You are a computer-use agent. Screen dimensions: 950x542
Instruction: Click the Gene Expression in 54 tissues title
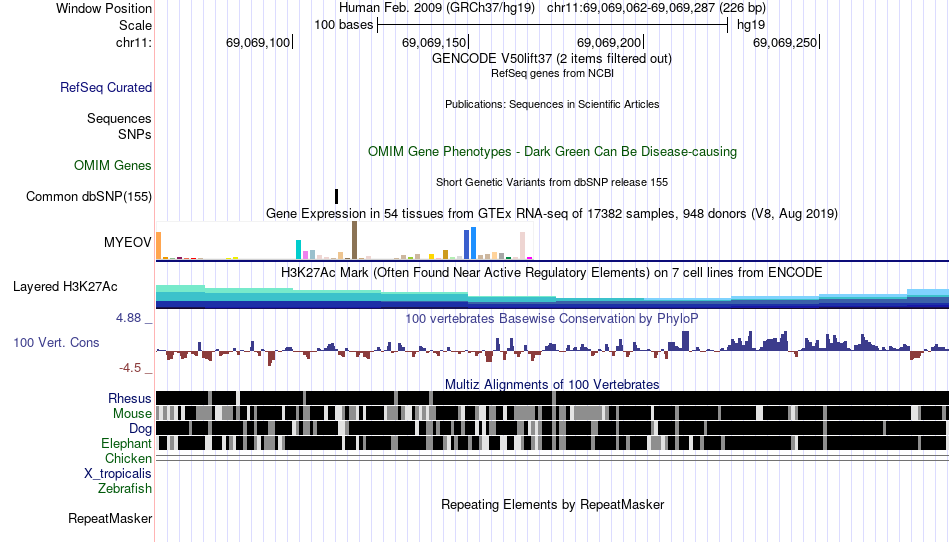[x=552, y=213]
